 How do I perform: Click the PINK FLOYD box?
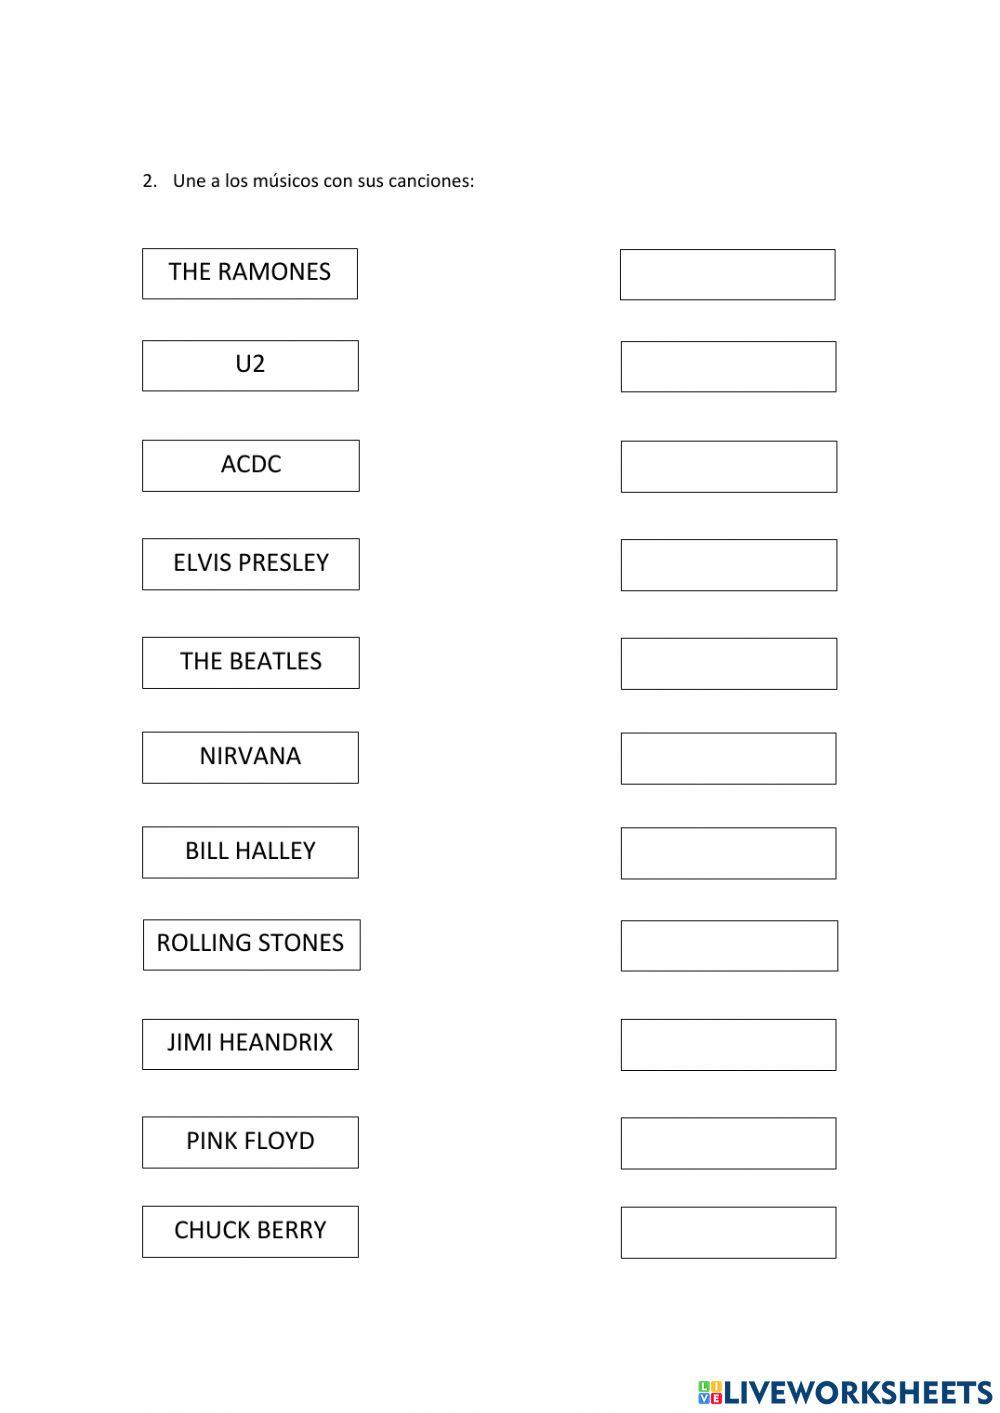click(x=250, y=1142)
